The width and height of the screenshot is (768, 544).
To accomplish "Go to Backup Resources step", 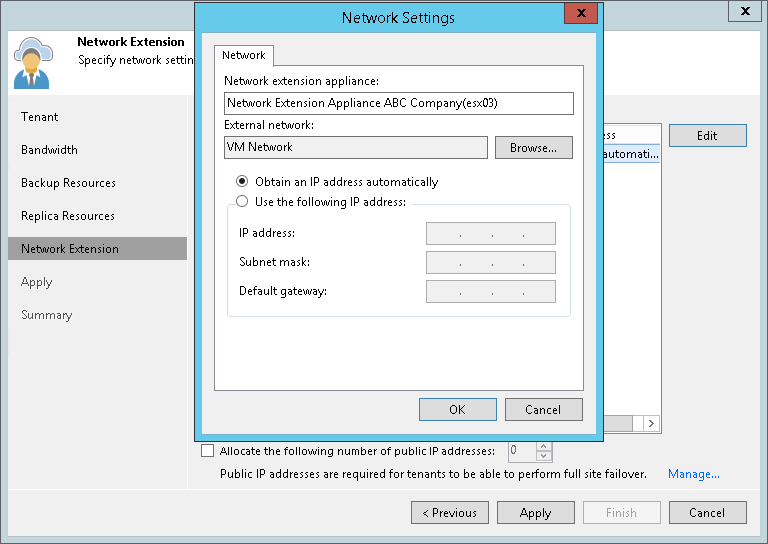I will 68,183.
